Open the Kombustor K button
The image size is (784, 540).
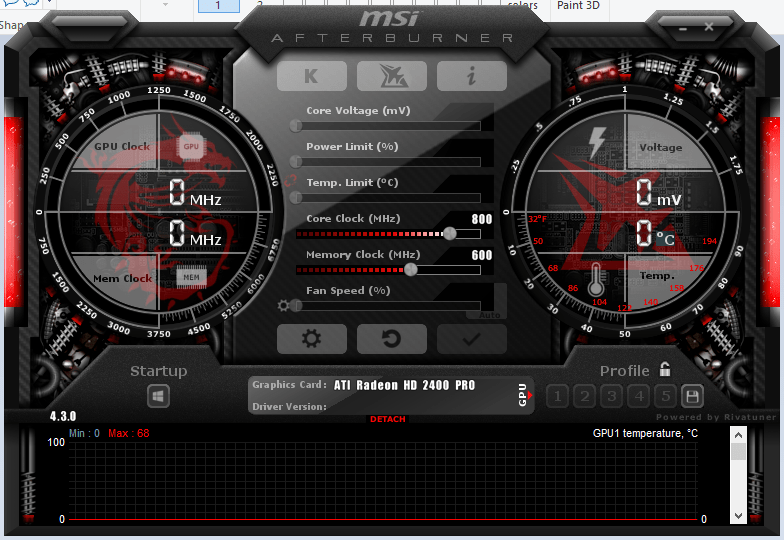[x=312, y=76]
